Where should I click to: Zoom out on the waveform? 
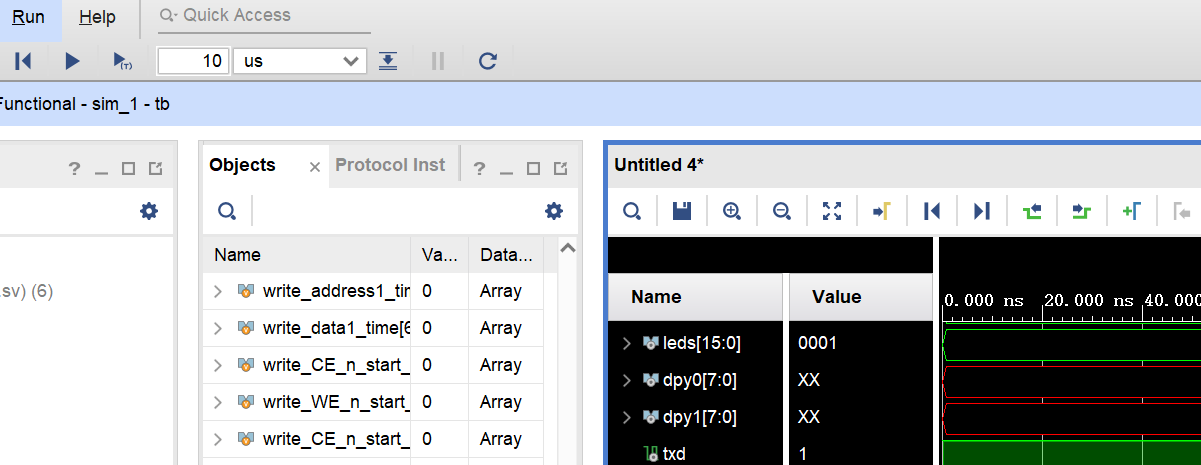coord(782,211)
